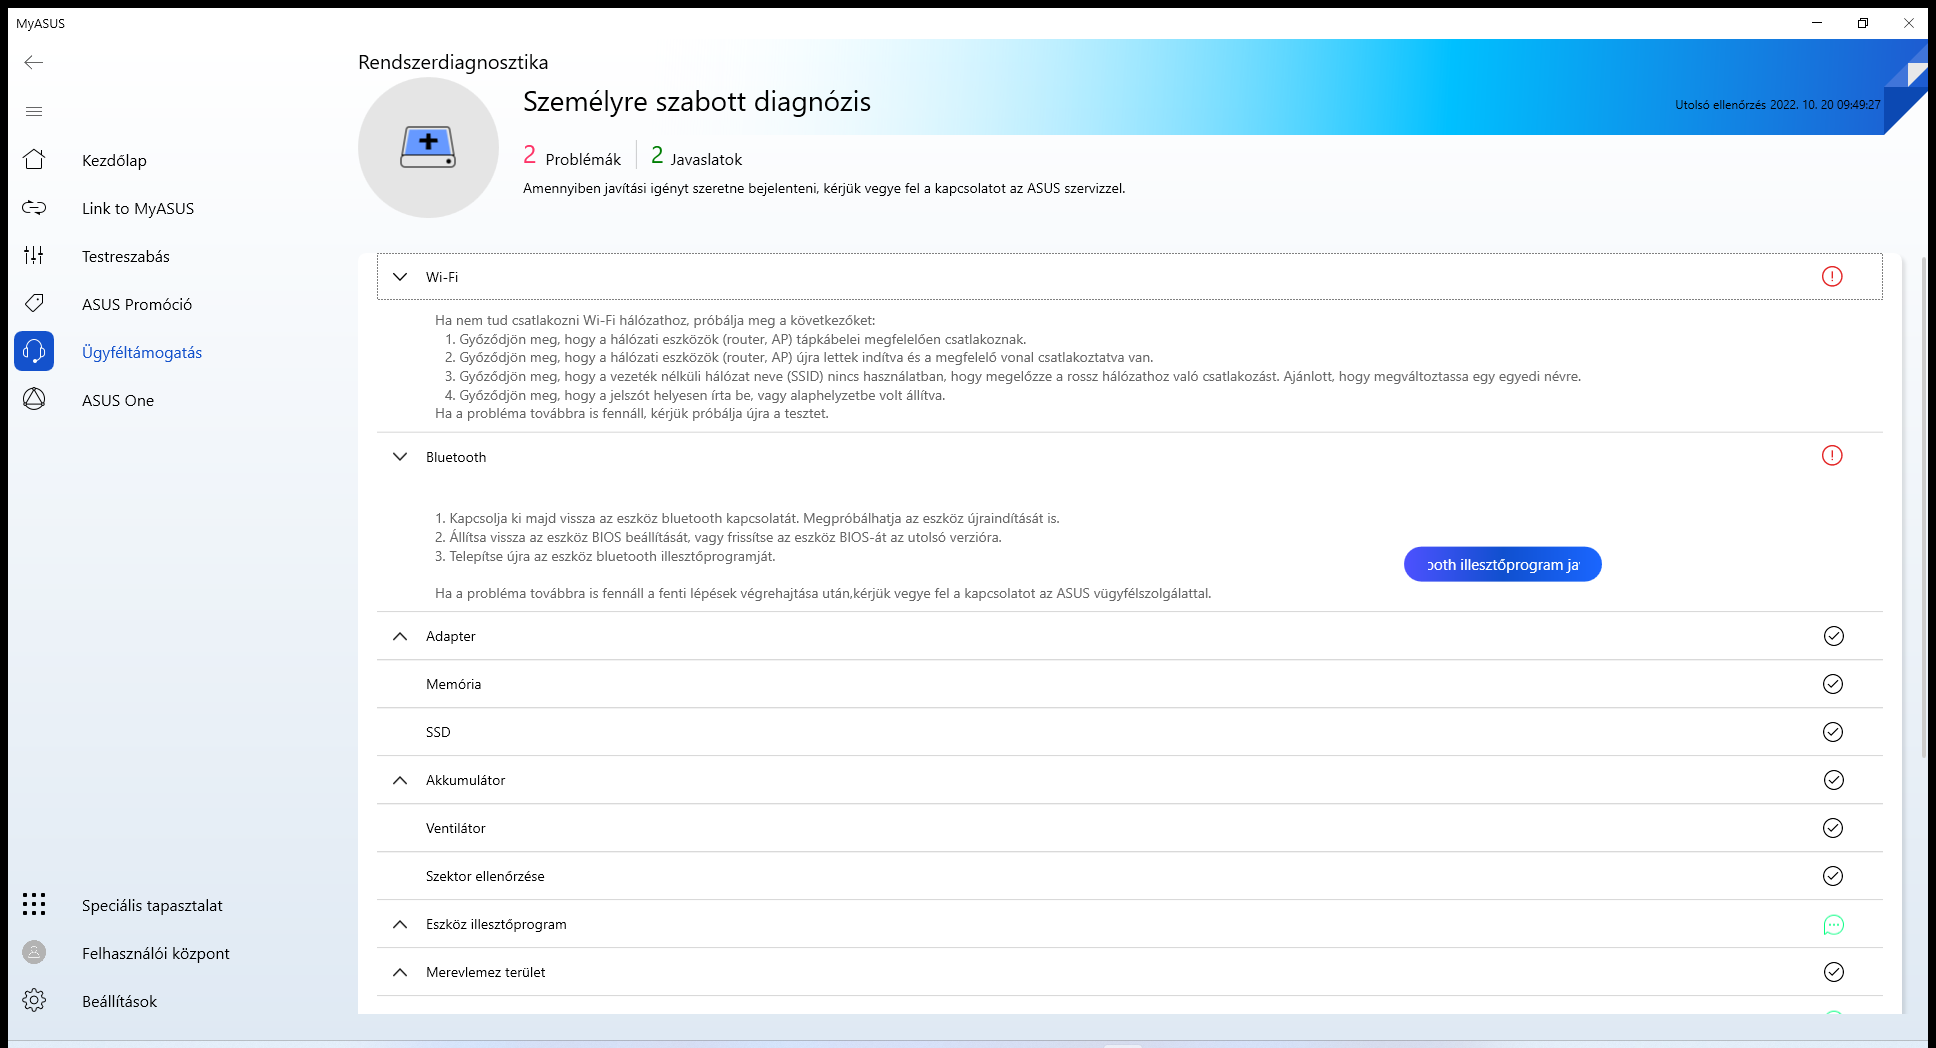Click the Utolsó ellenőrzés timestamp text

click(1778, 104)
